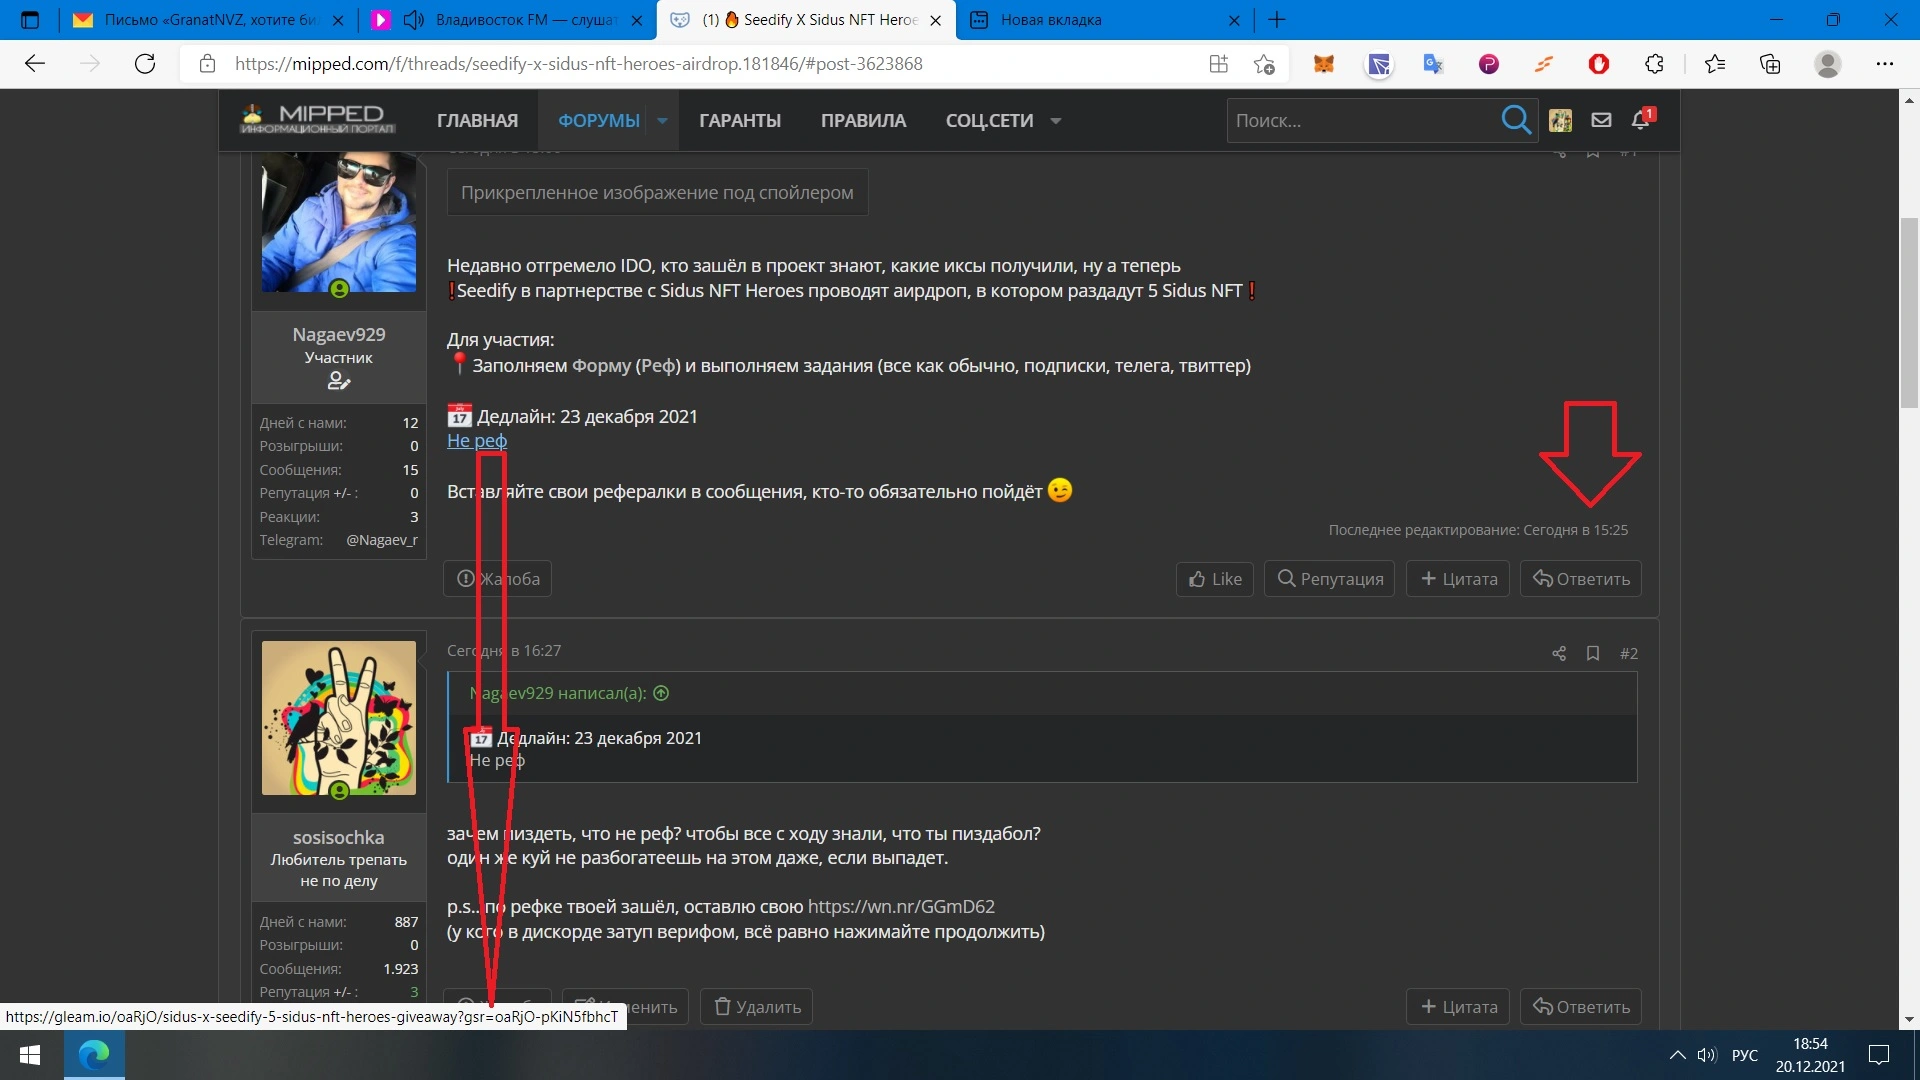Switch to the Письмо «GranatNVZ tab
Image resolution: width=1920 pixels, height=1080 pixels.
click(x=209, y=20)
